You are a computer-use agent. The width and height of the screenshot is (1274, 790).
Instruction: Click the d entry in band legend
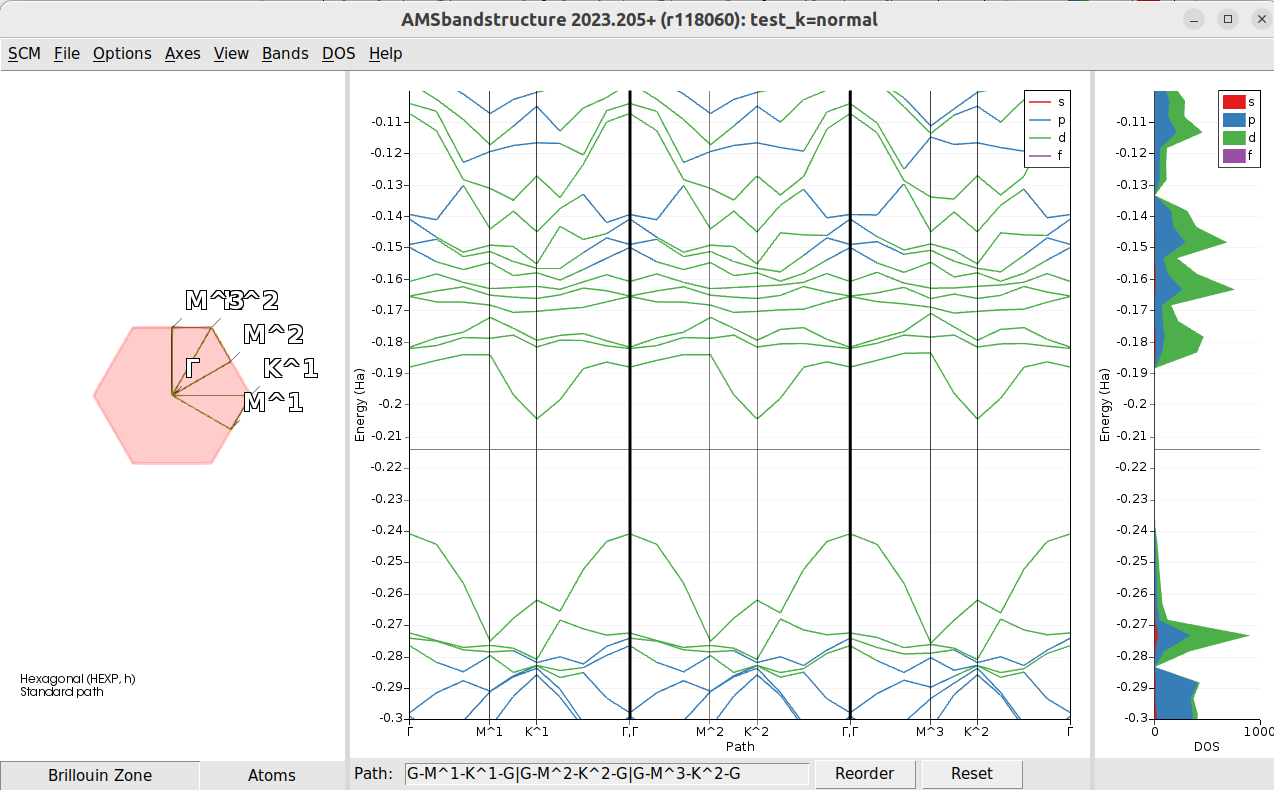coord(1046,138)
